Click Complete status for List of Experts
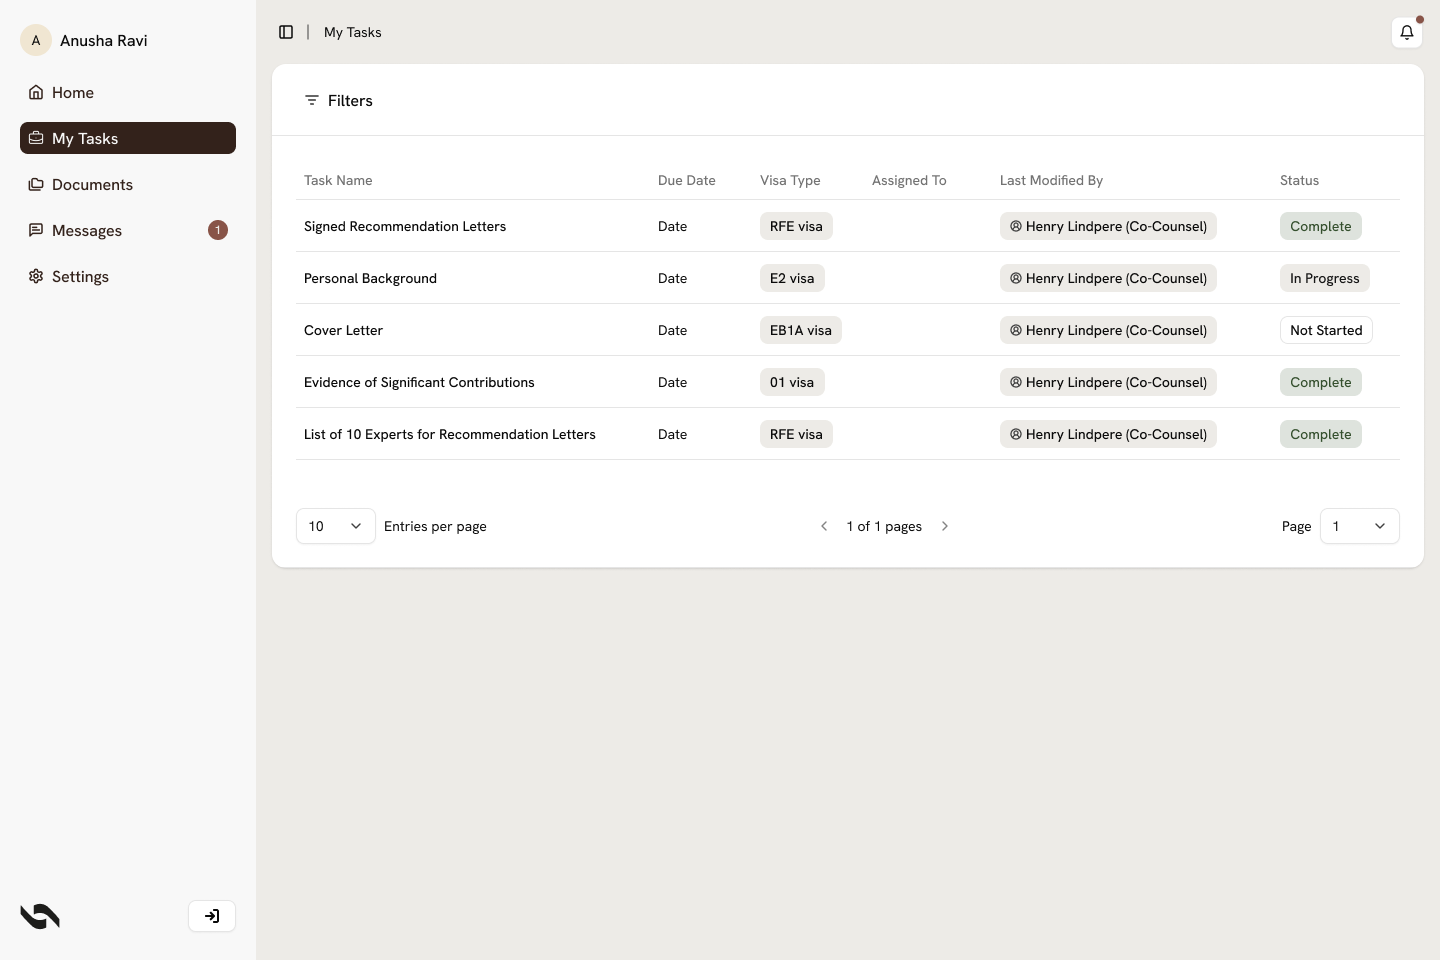This screenshot has width=1440, height=960. click(1321, 434)
